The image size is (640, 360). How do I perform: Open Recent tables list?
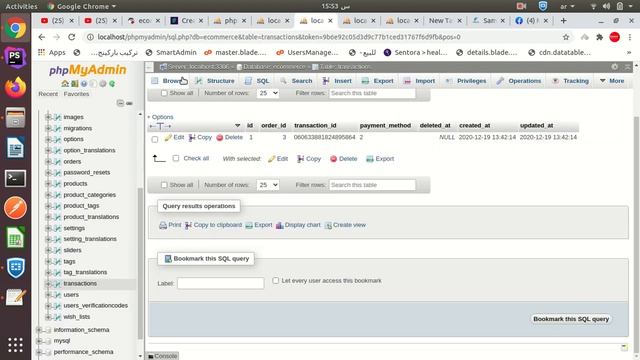pos(48,94)
